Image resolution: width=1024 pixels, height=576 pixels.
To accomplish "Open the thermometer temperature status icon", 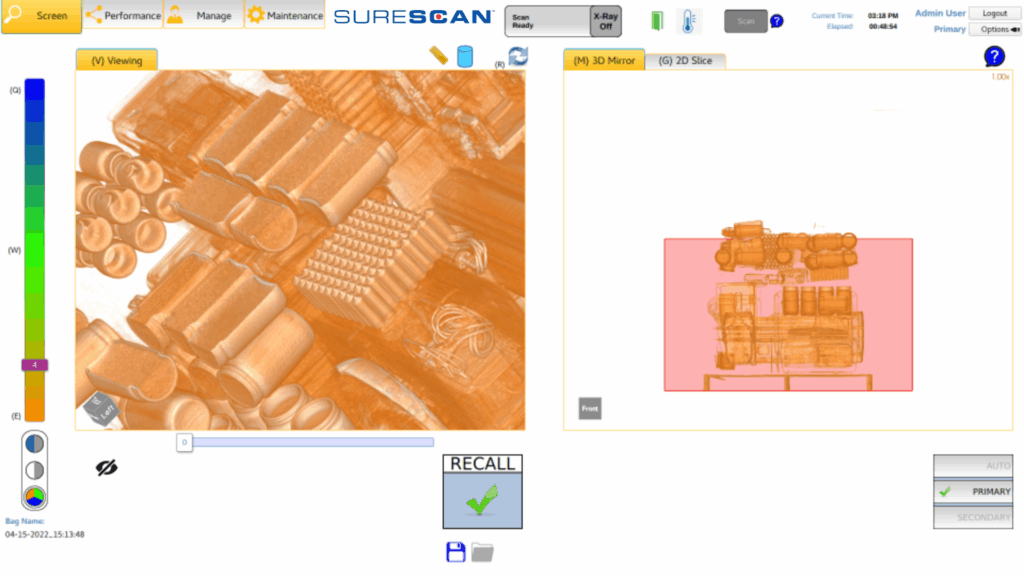I will (689, 21).
